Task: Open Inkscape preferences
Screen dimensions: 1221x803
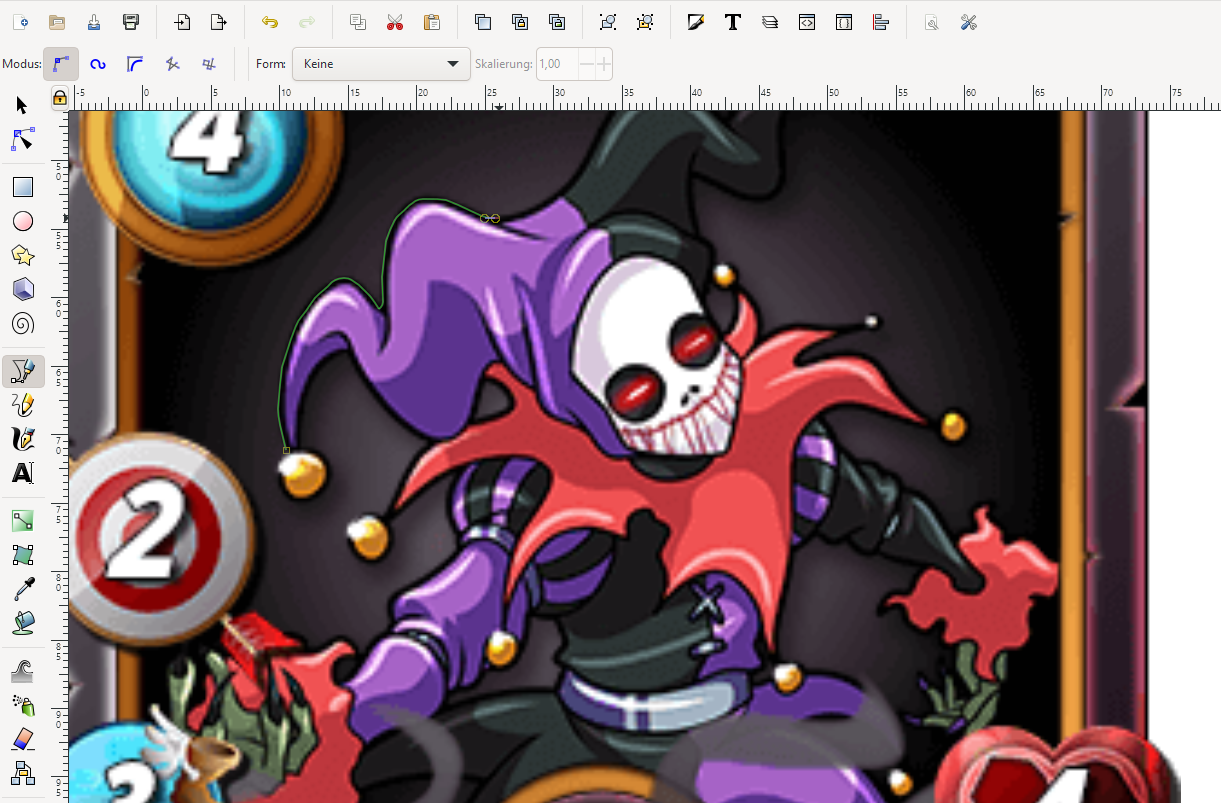Action: (968, 22)
